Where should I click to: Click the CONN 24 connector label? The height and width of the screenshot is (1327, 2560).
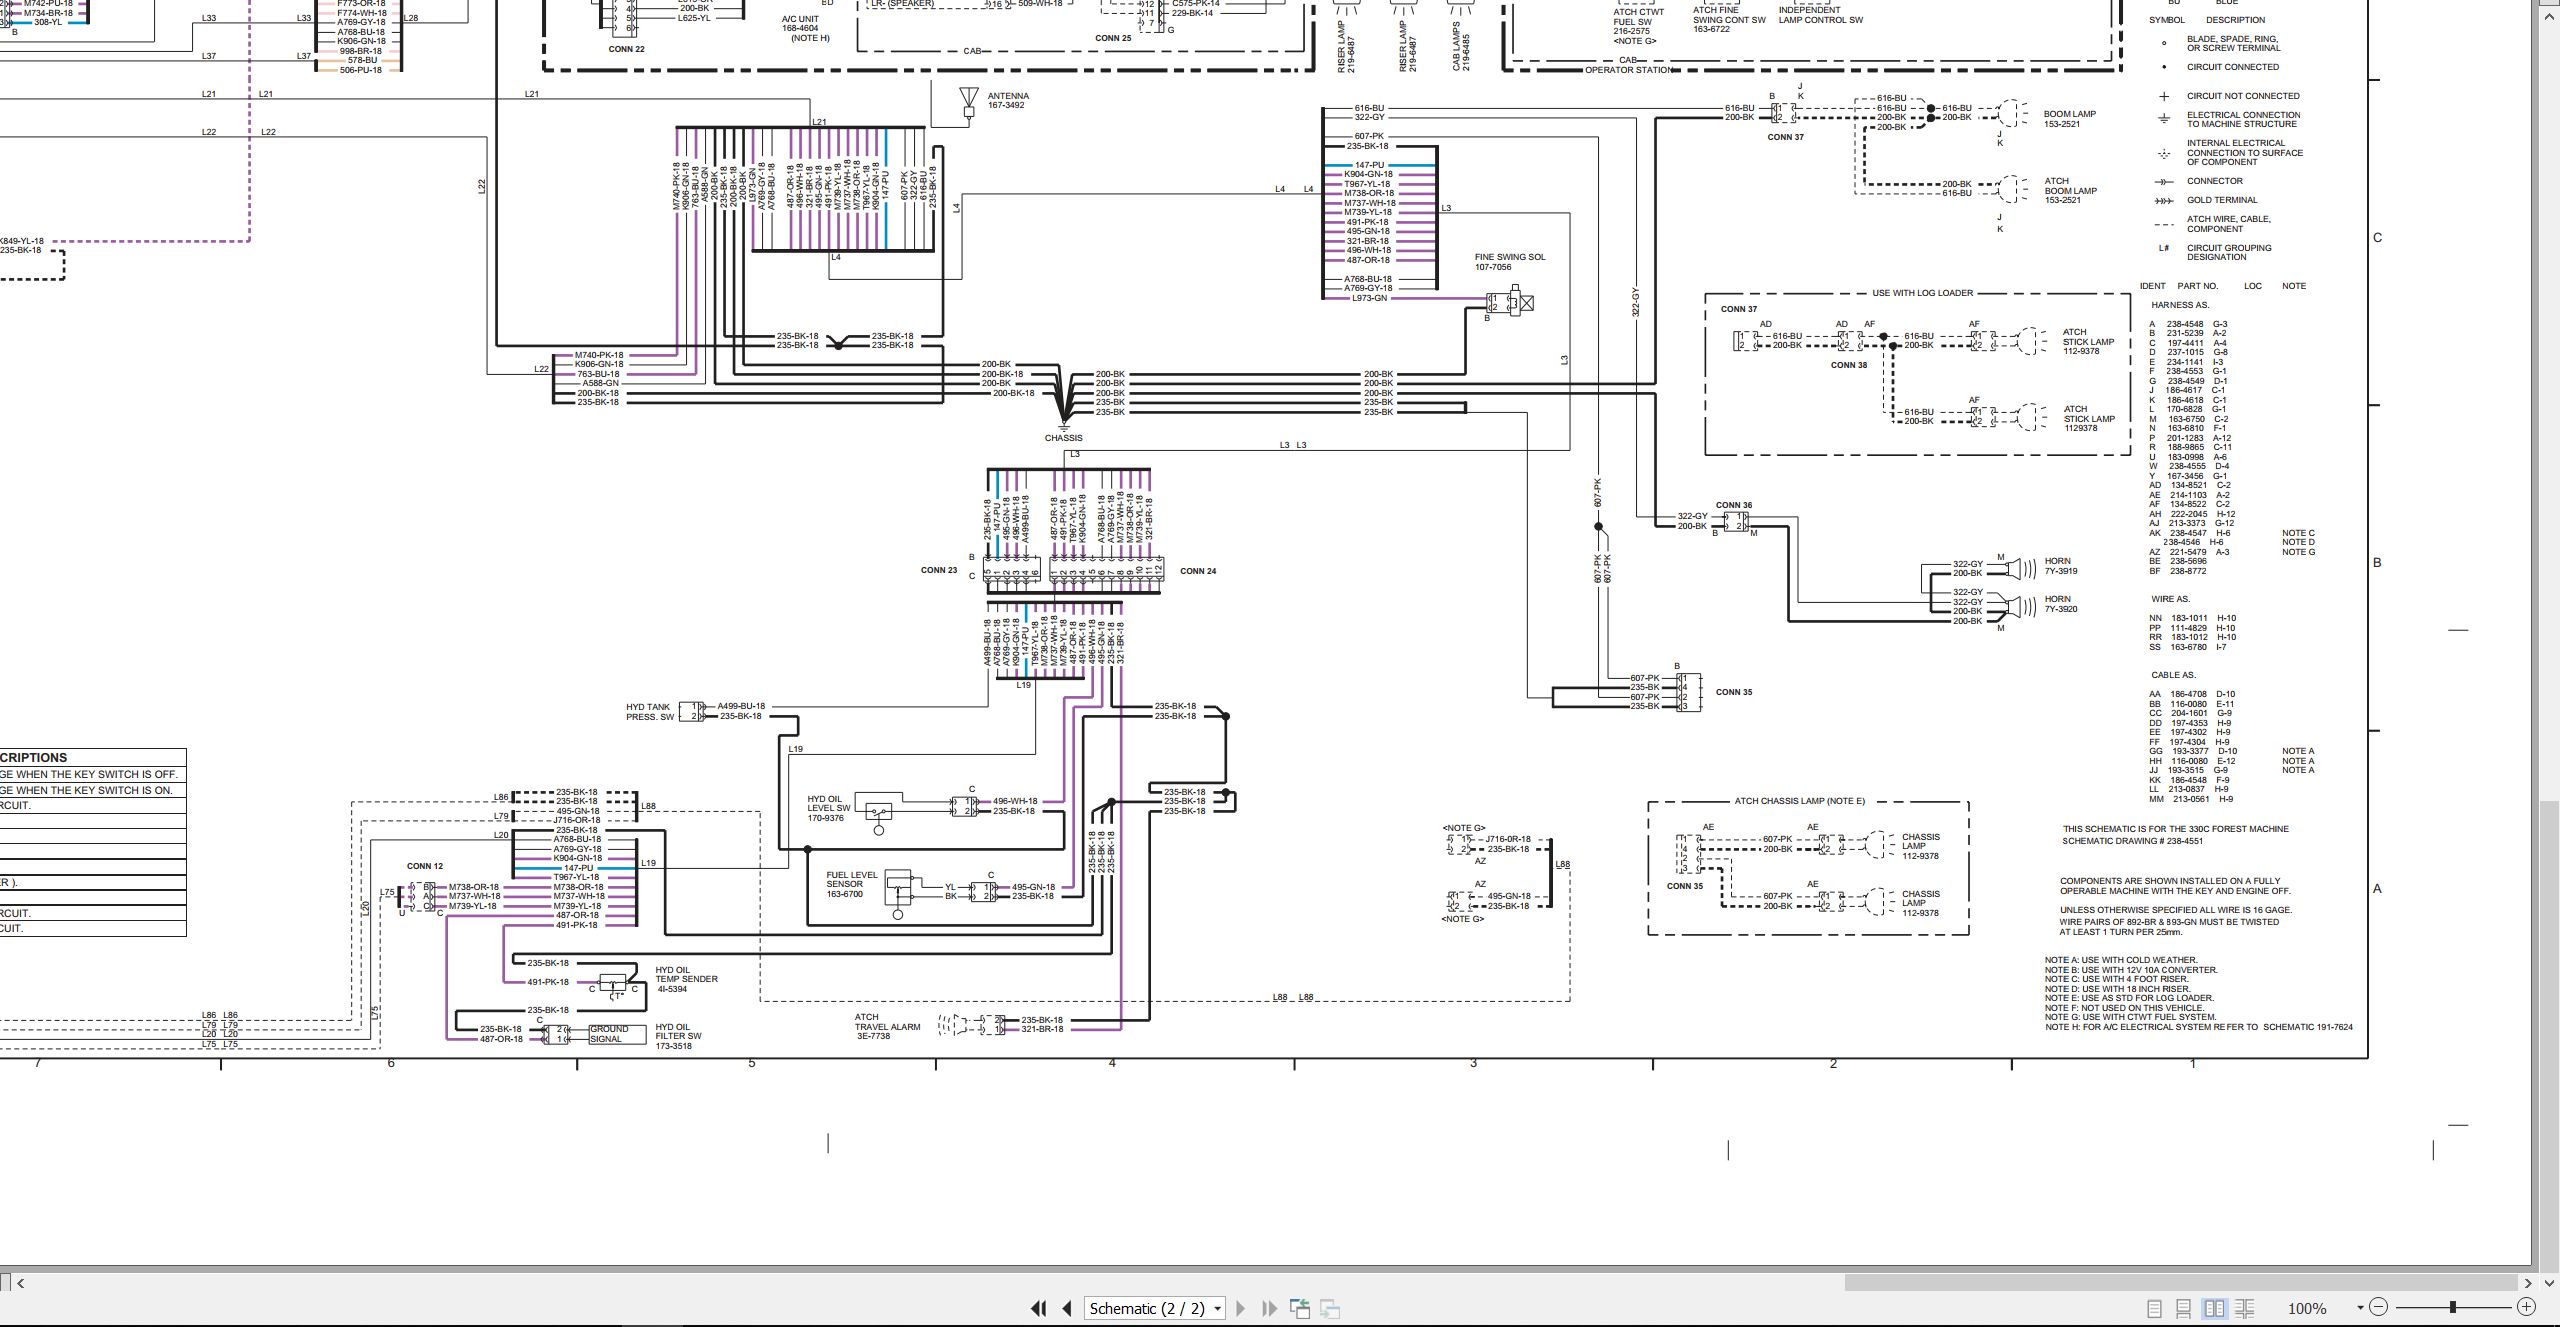coord(1198,571)
